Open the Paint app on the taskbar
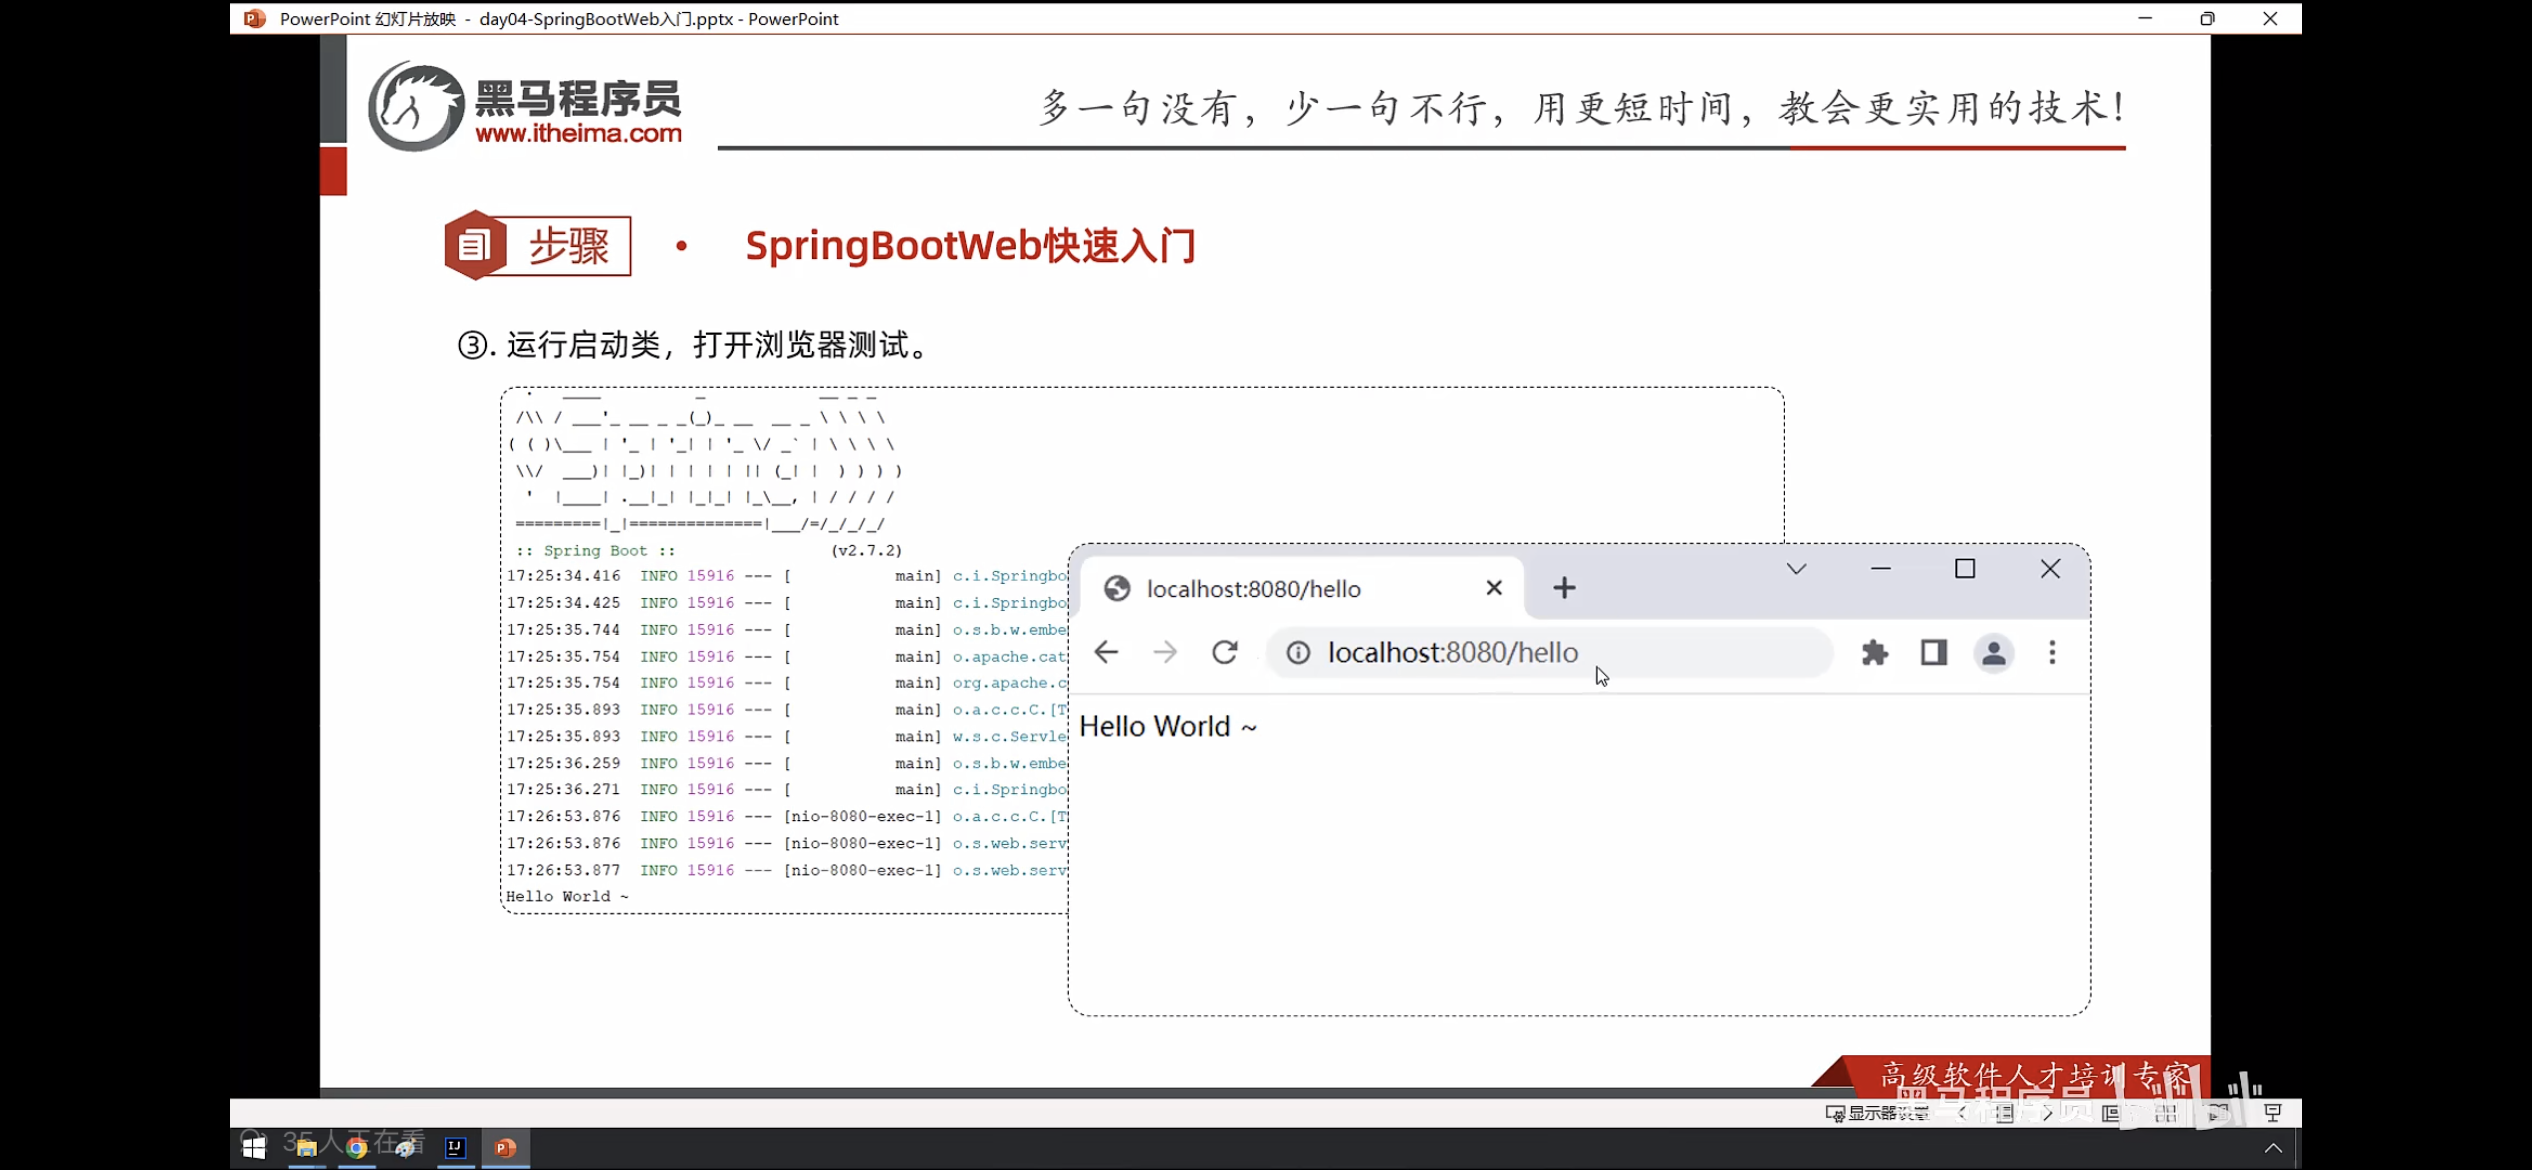The width and height of the screenshot is (2532, 1170). [x=405, y=1148]
